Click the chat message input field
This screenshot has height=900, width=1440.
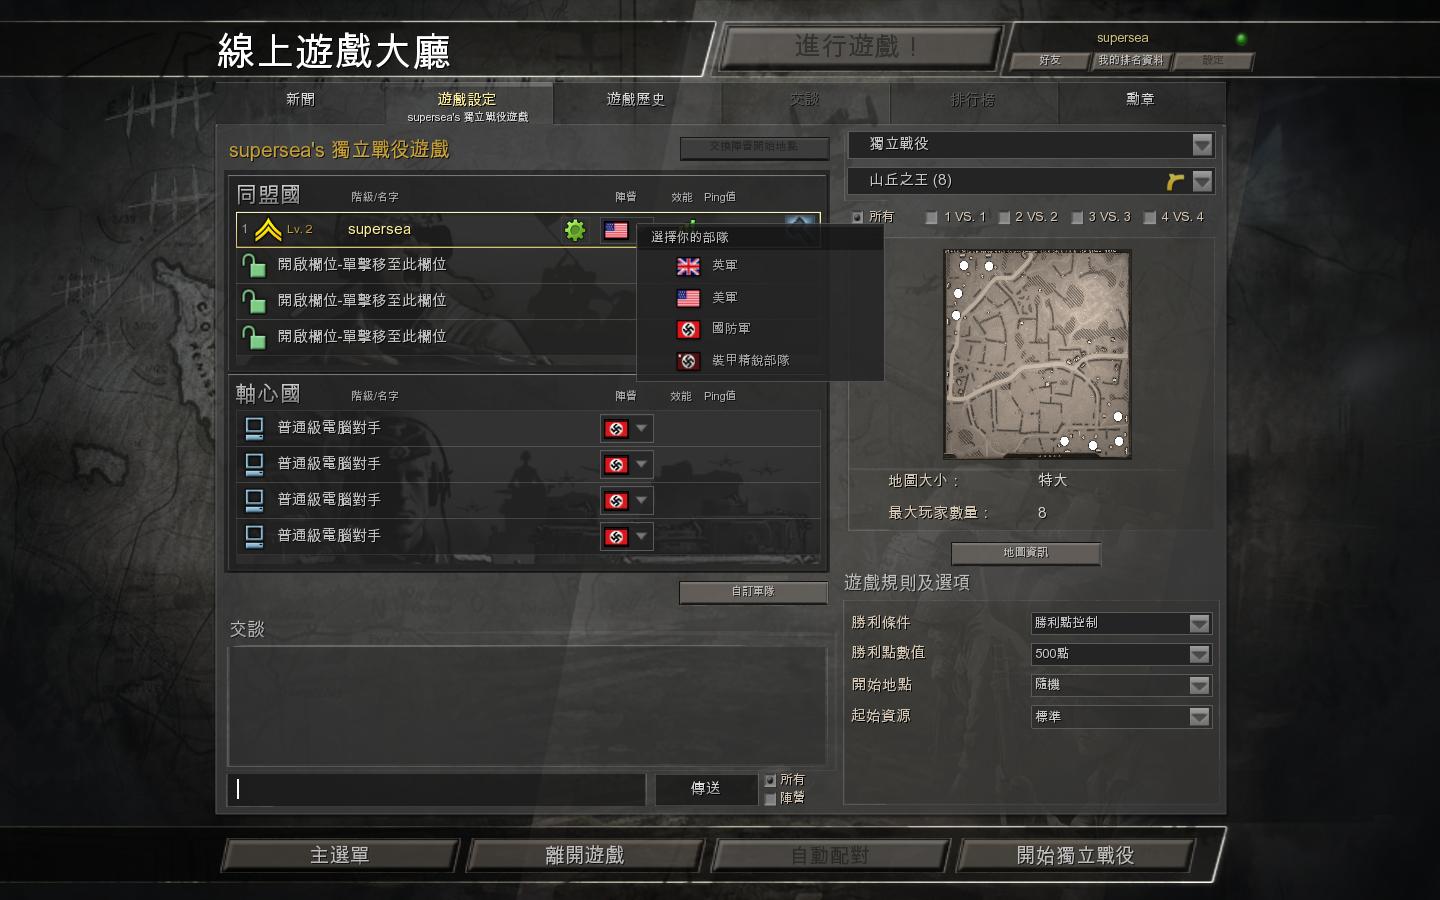[x=436, y=789]
